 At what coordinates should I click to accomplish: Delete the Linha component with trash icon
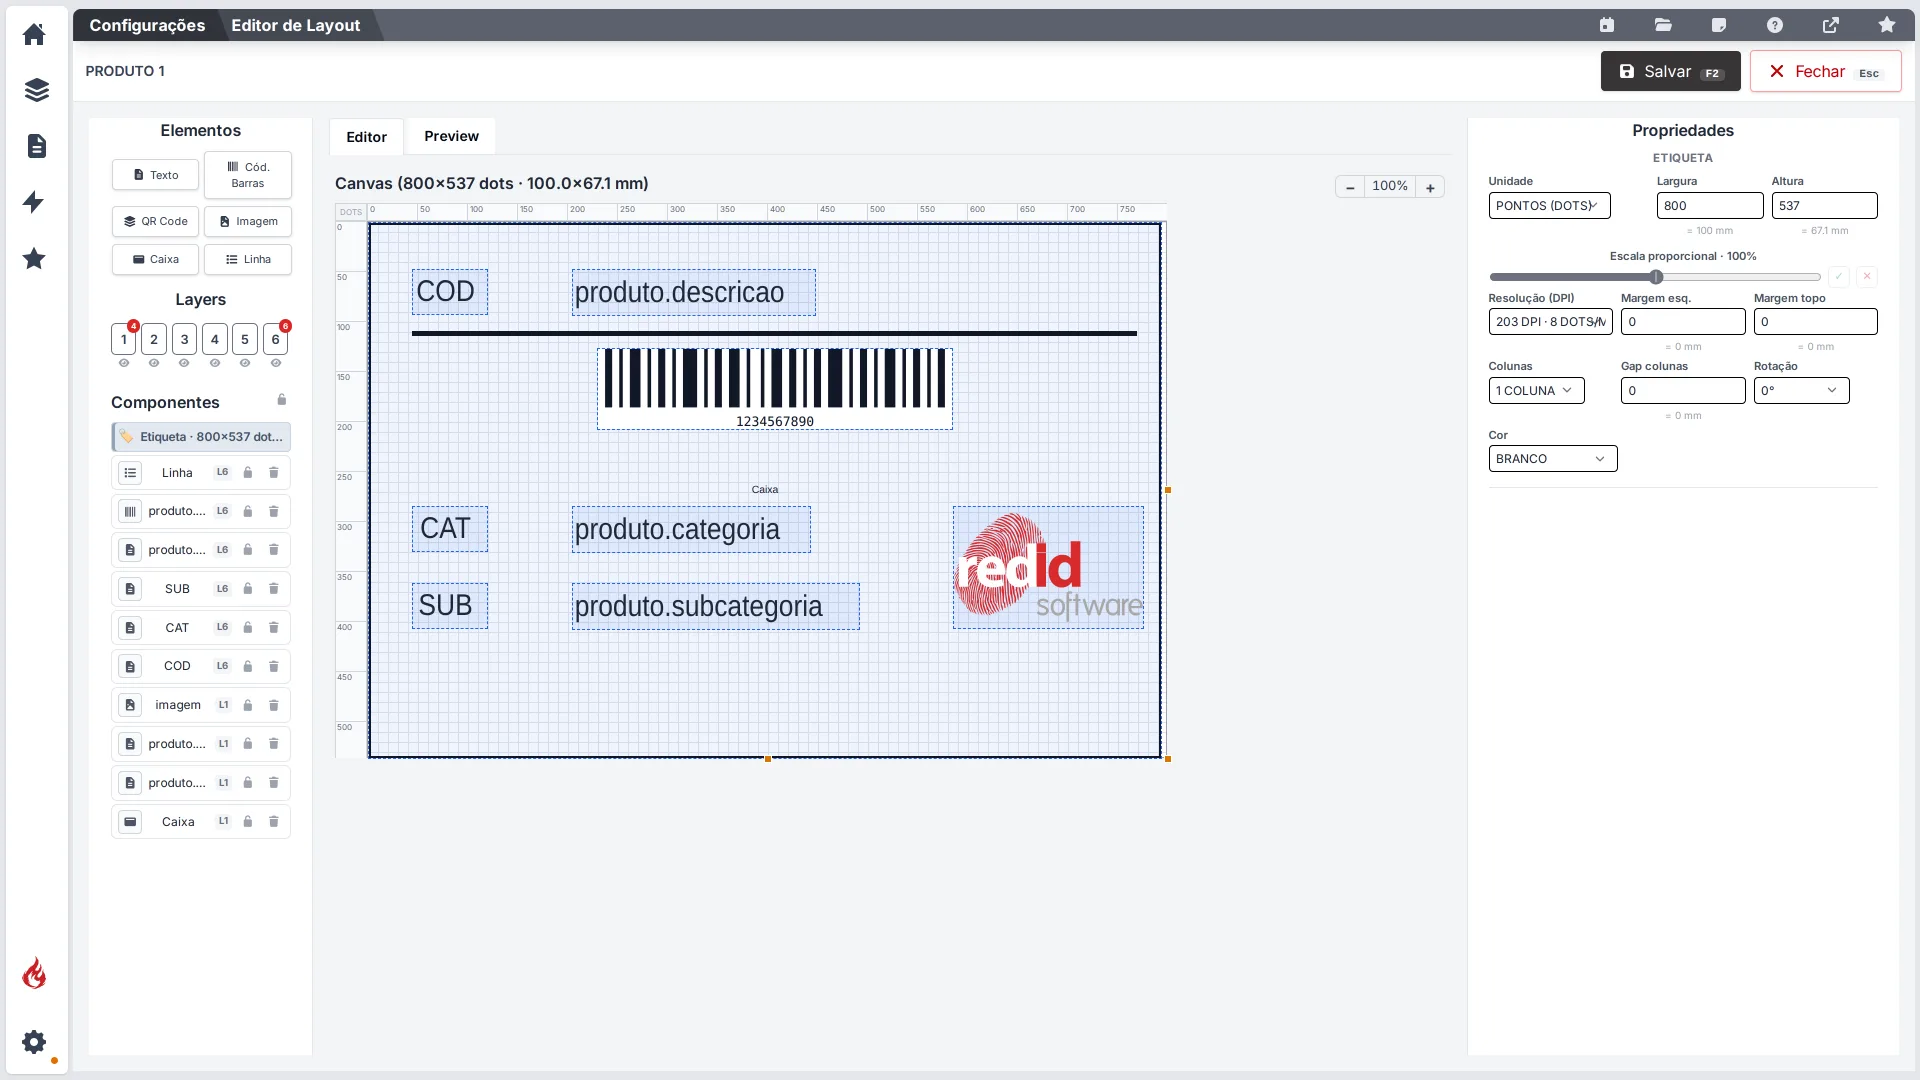pos(273,472)
